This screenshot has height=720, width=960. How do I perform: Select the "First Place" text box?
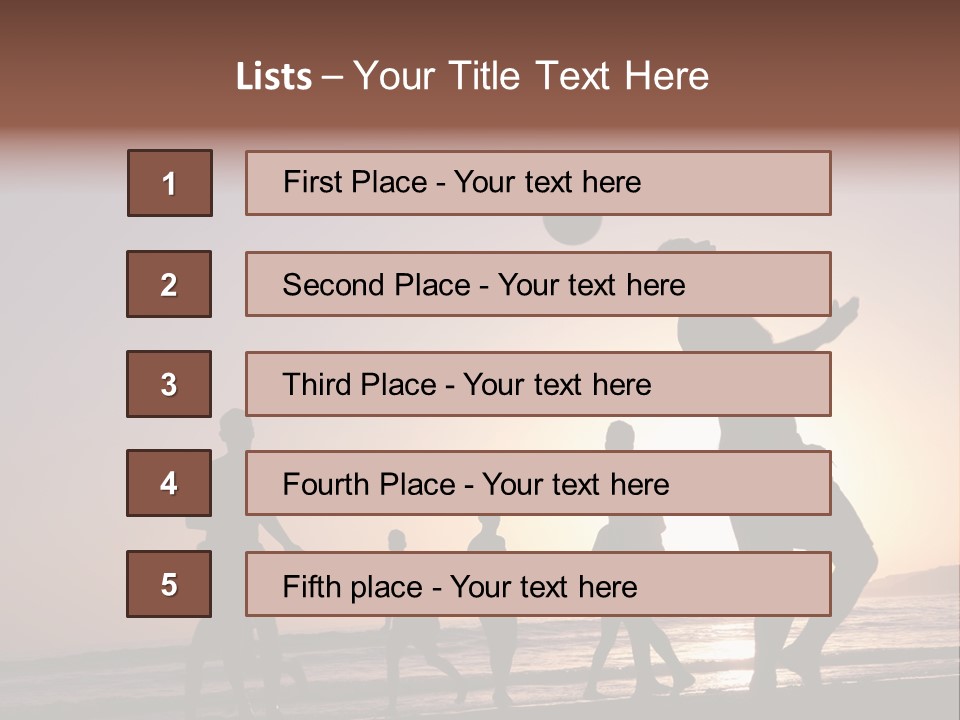coord(538,183)
